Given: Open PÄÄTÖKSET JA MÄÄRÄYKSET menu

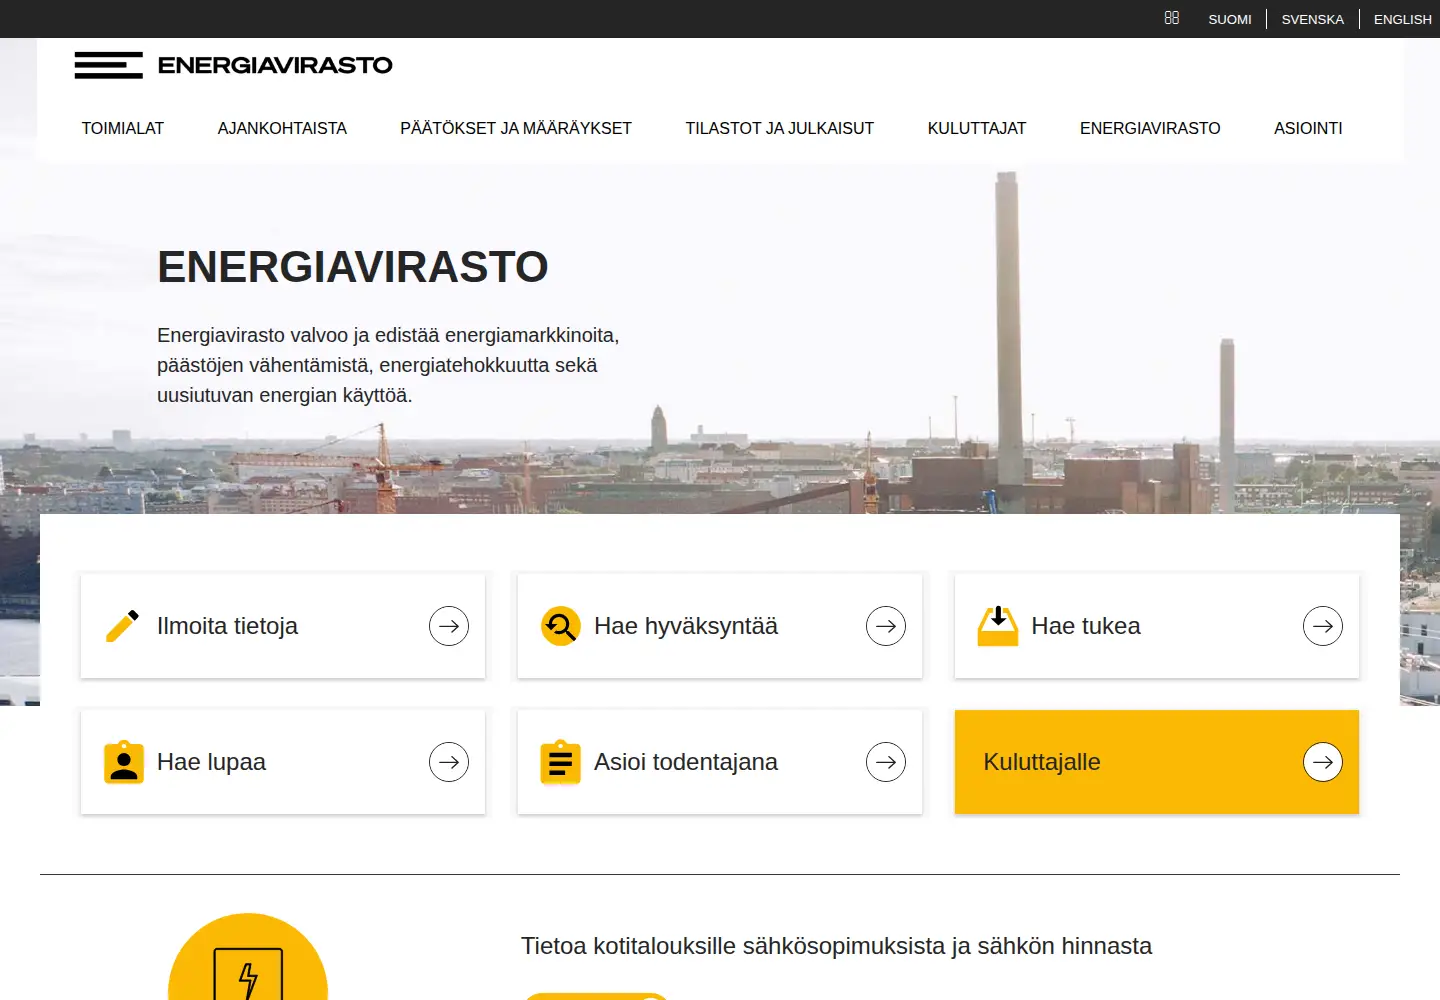Looking at the screenshot, I should (516, 128).
